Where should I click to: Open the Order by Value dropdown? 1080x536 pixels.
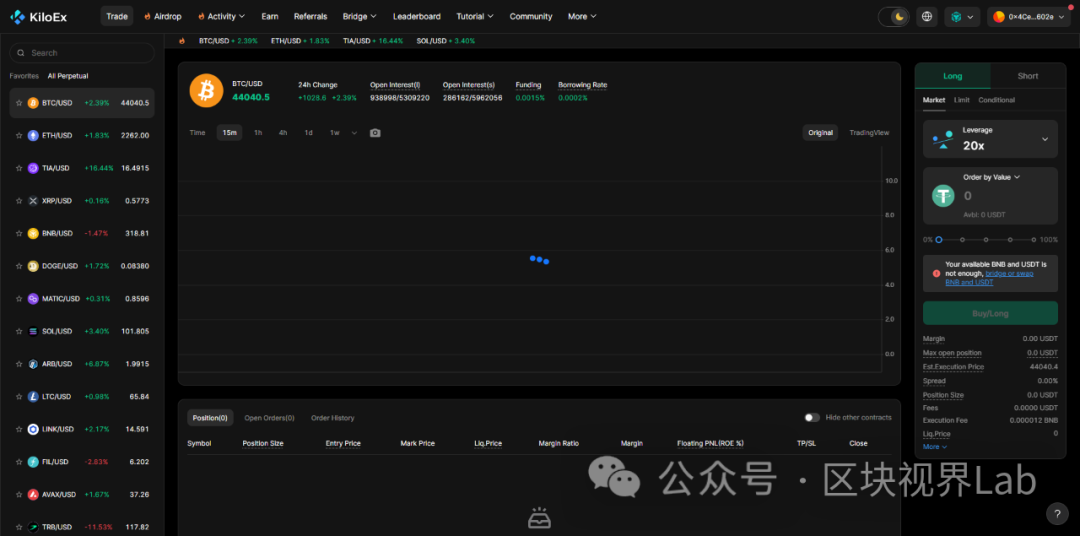pyautogui.click(x=991, y=177)
